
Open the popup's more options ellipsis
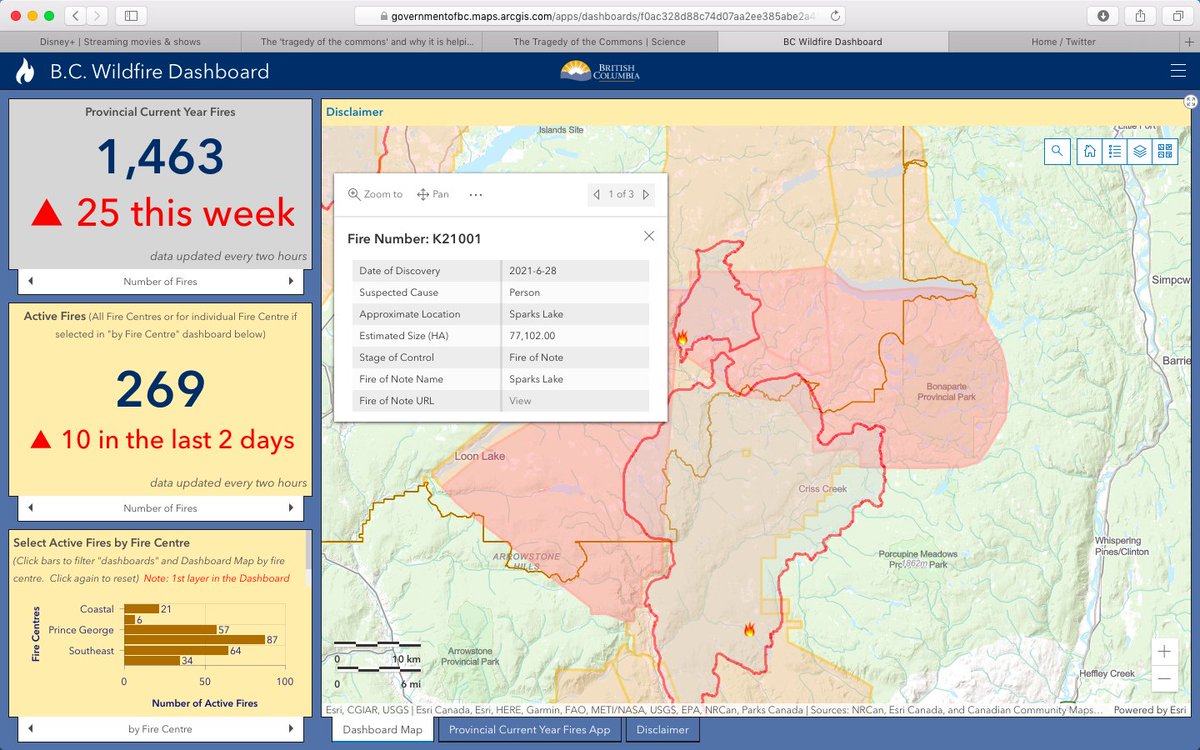click(474, 194)
